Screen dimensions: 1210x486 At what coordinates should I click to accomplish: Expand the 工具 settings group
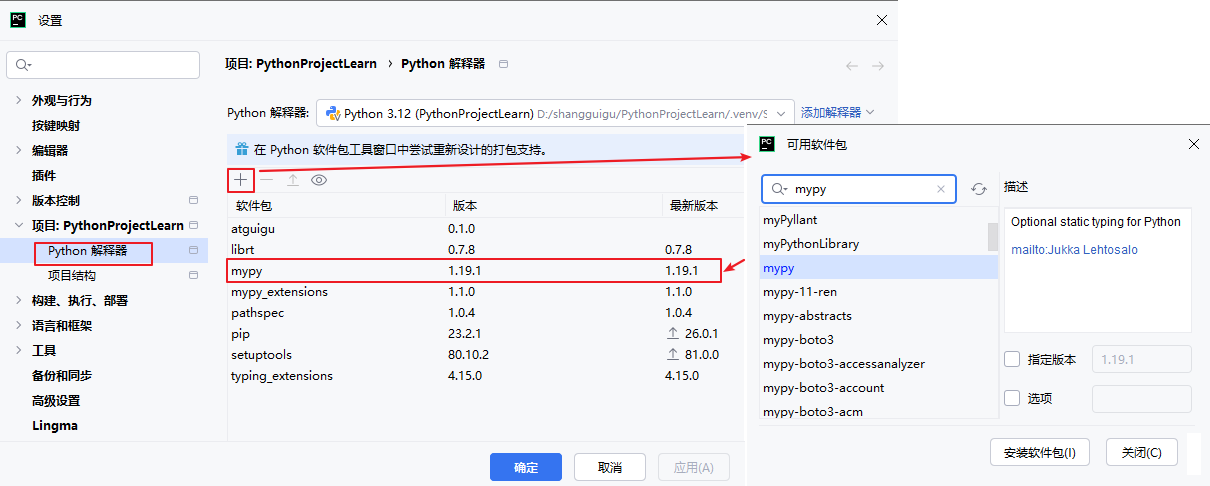click(18, 350)
